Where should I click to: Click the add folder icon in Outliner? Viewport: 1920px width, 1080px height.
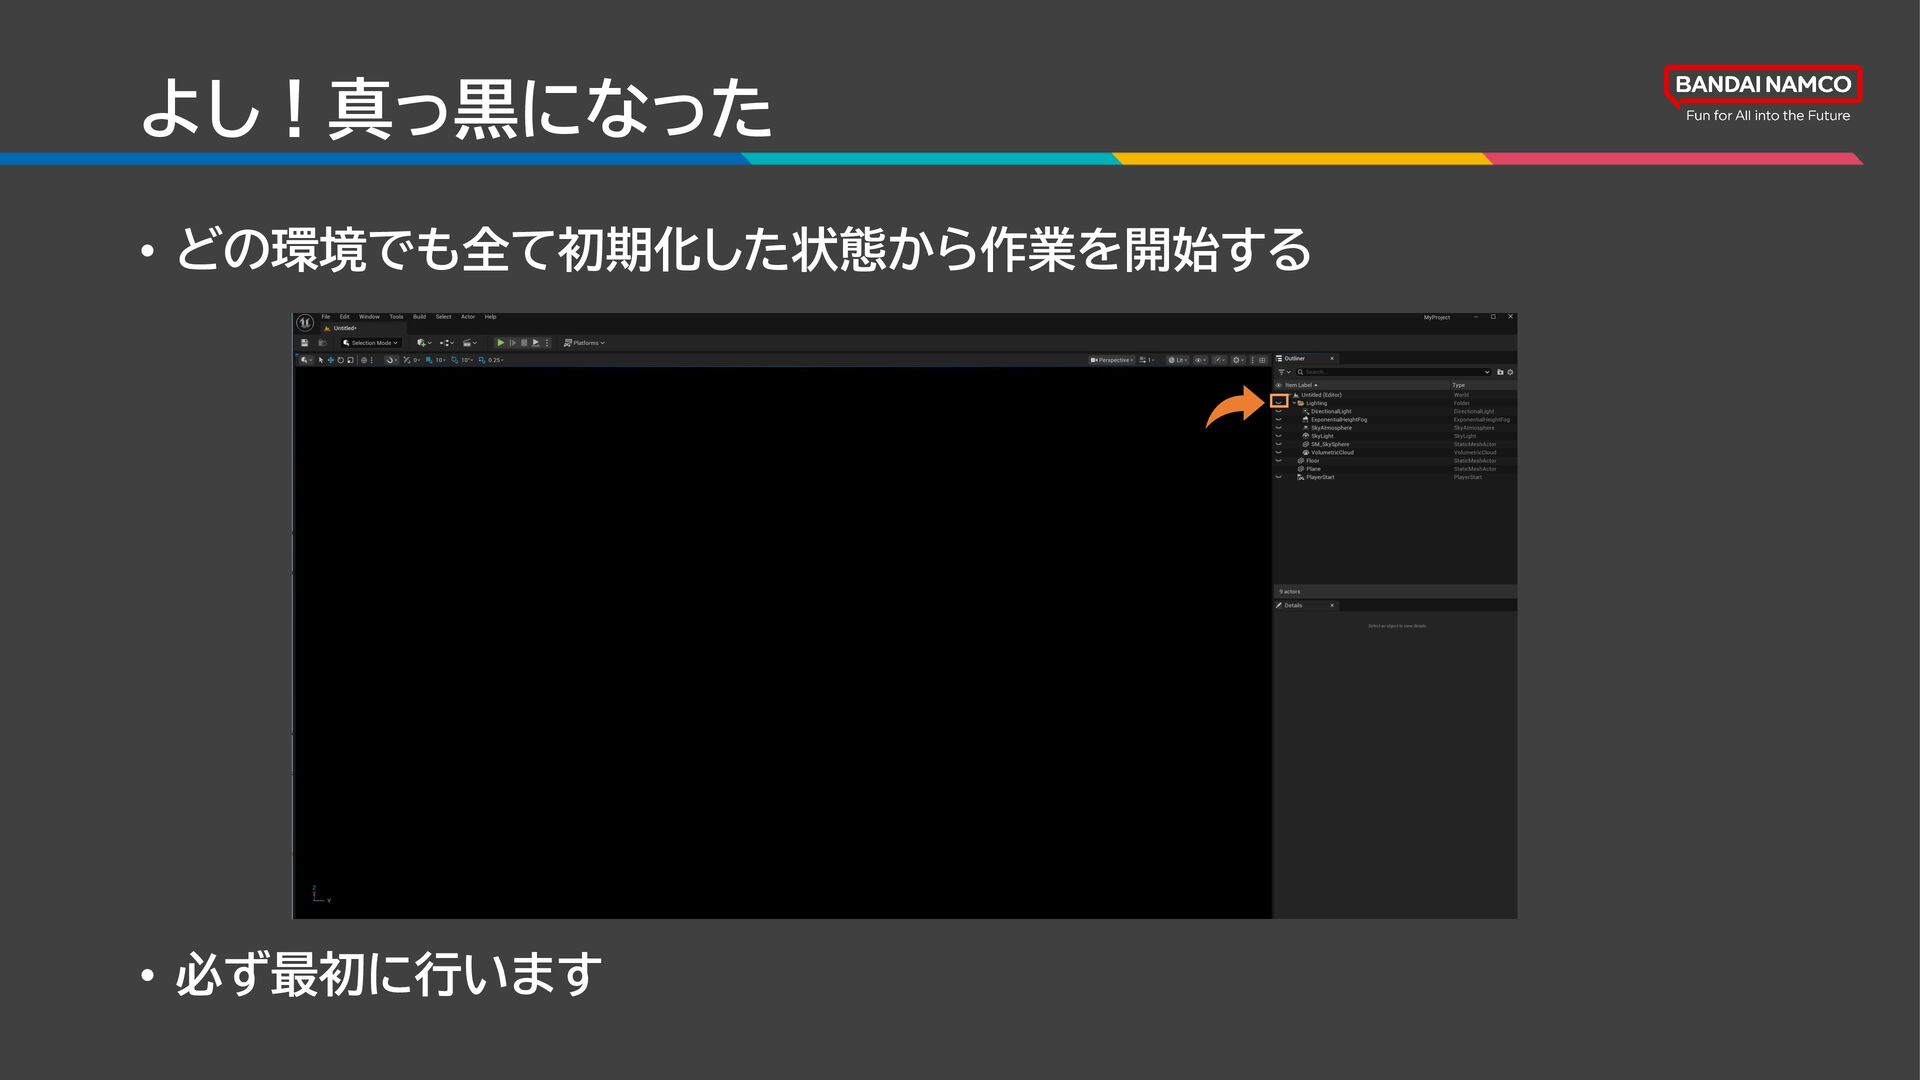click(1500, 372)
